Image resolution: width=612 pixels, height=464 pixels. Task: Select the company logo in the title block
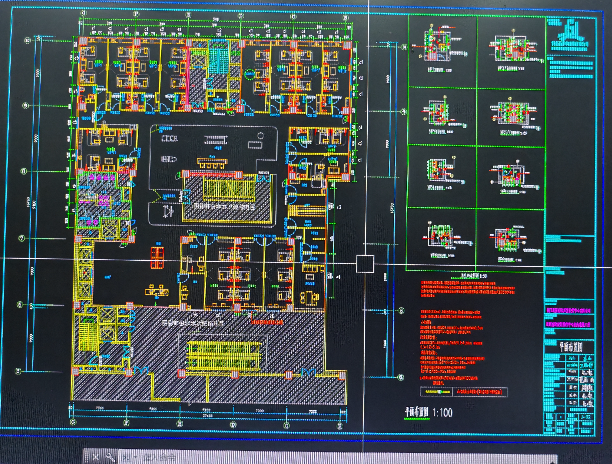(x=568, y=38)
